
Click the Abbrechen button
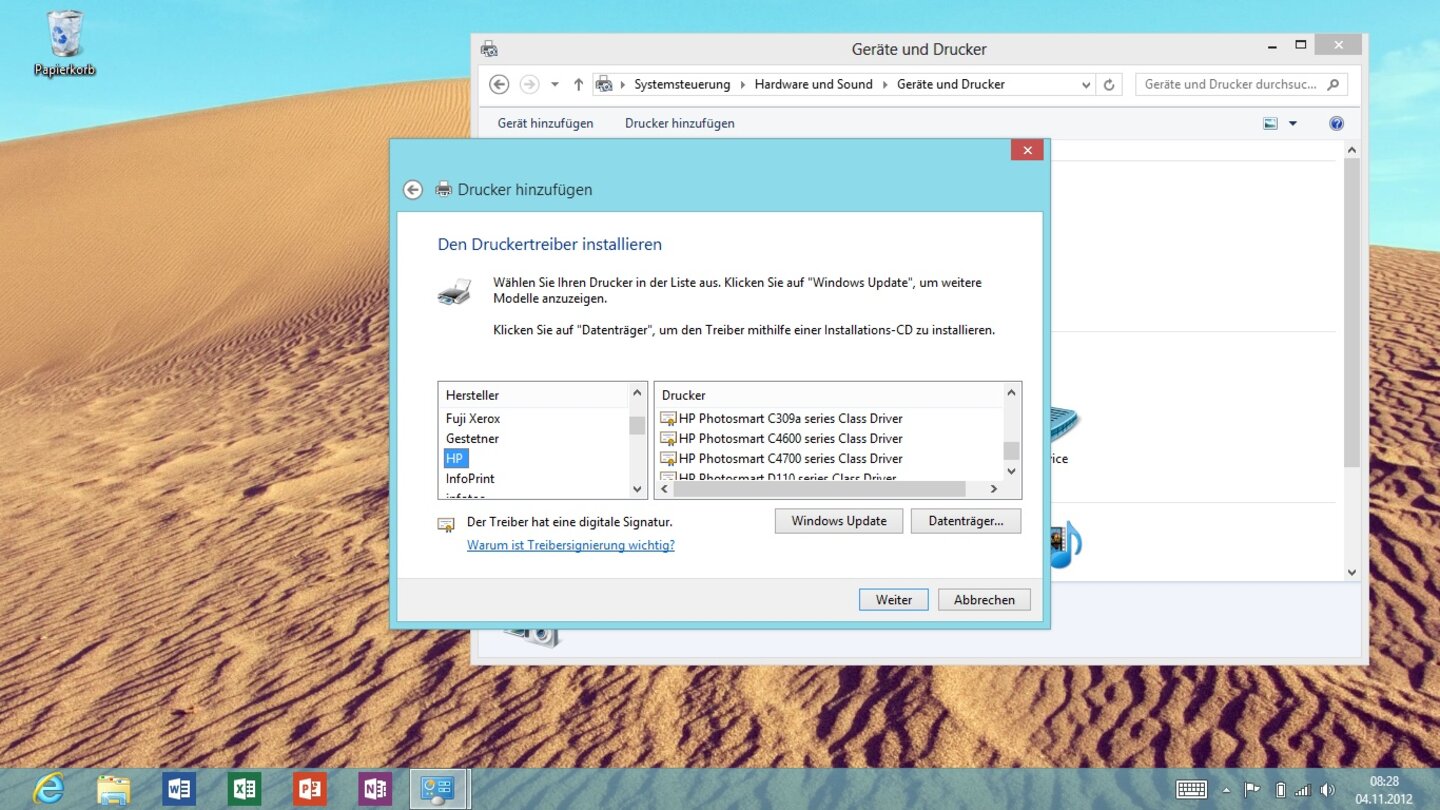pyautogui.click(x=984, y=600)
